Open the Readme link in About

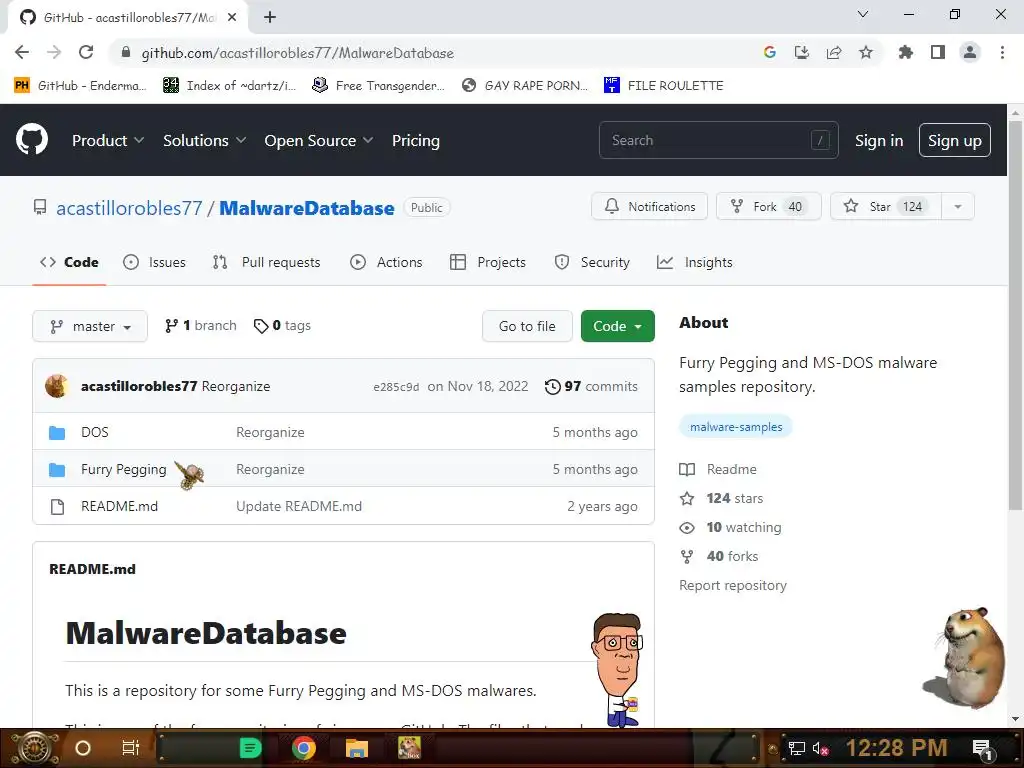click(x=718, y=469)
